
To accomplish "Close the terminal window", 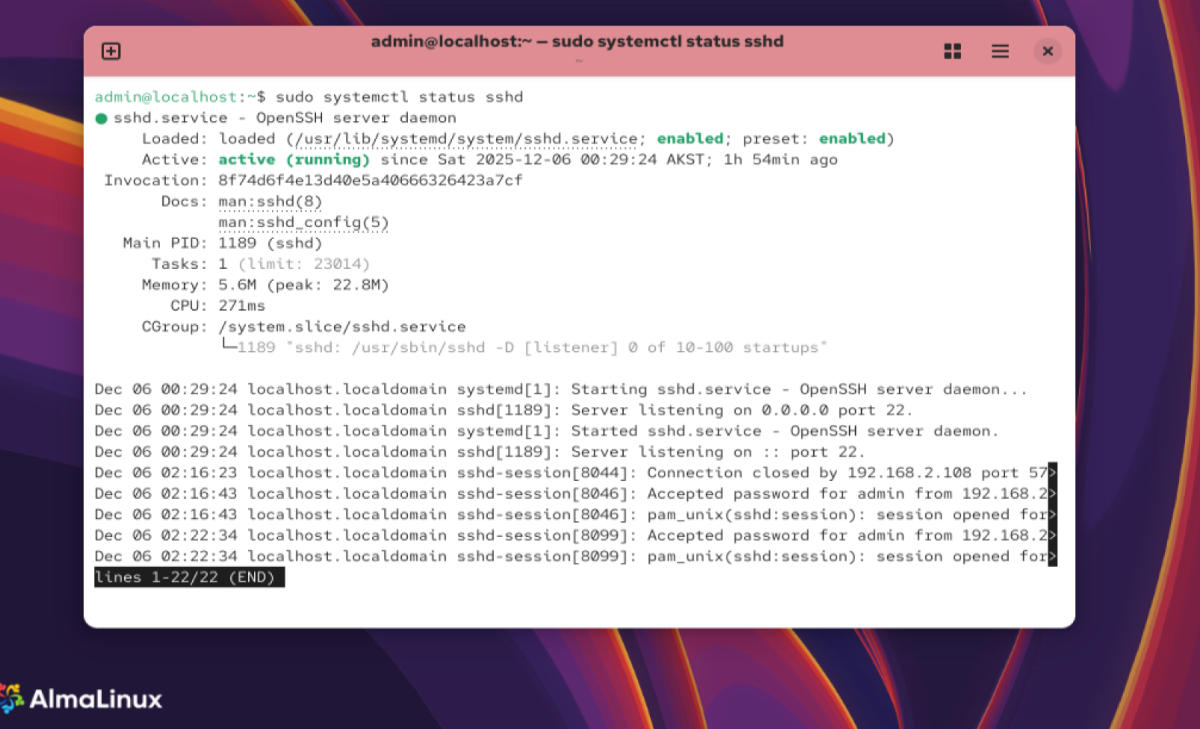I will coord(1047,51).
